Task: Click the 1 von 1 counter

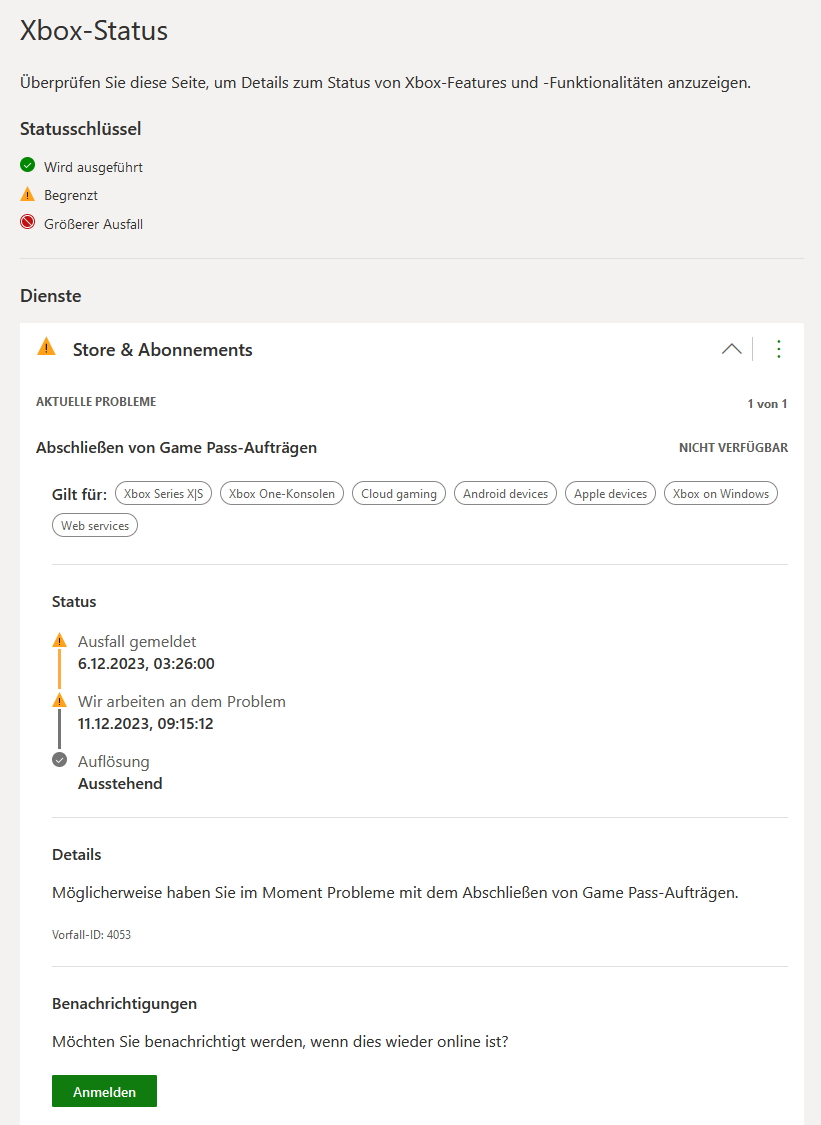Action: click(767, 404)
